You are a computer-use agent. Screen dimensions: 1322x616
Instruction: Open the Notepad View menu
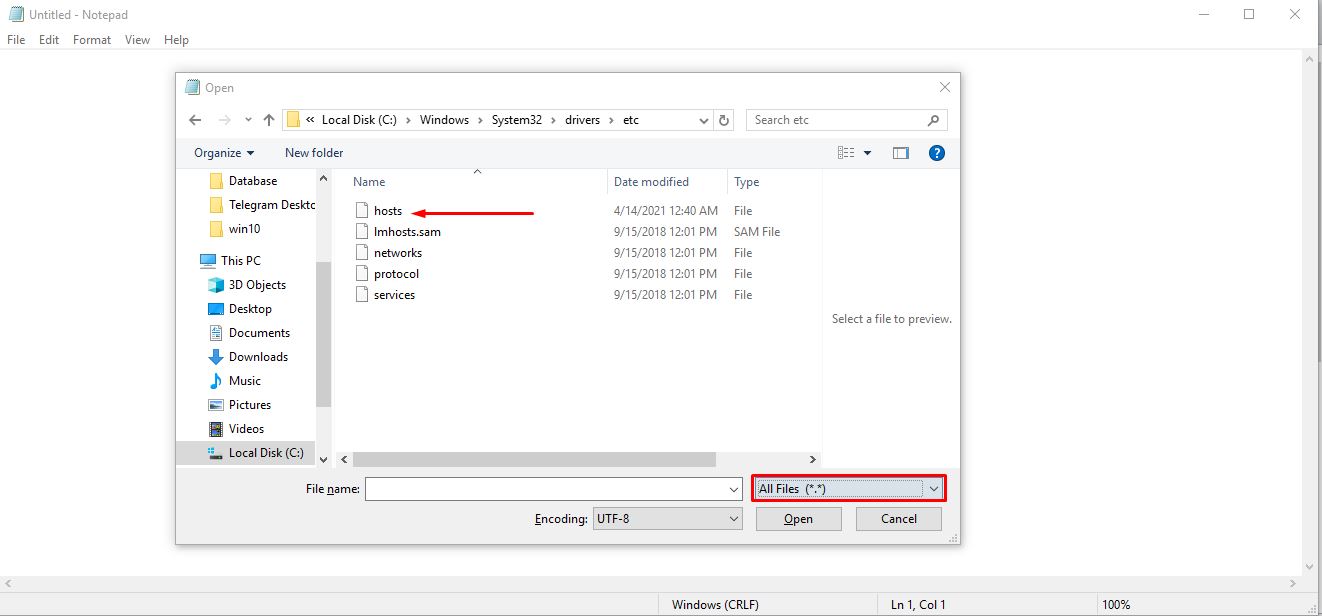click(x=138, y=40)
